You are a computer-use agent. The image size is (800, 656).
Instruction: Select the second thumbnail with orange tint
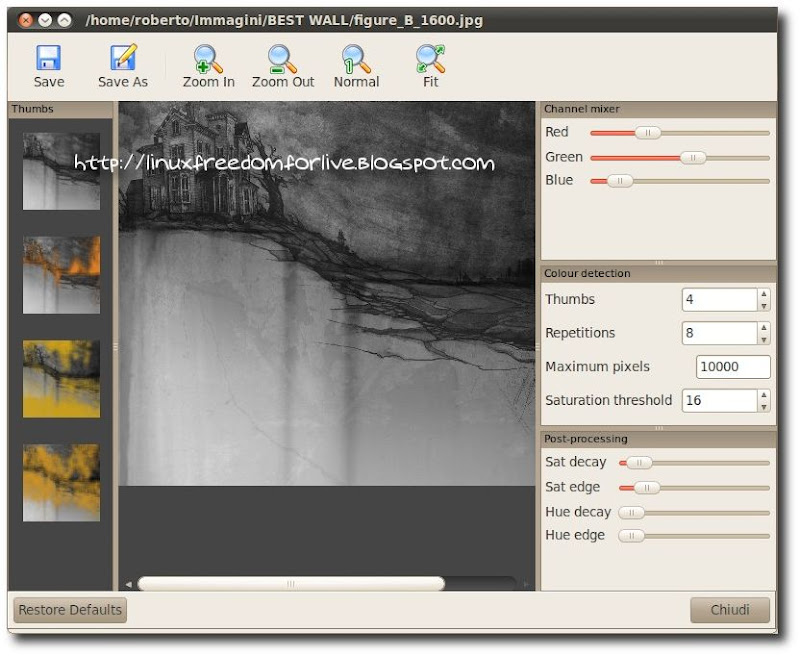click(61, 275)
